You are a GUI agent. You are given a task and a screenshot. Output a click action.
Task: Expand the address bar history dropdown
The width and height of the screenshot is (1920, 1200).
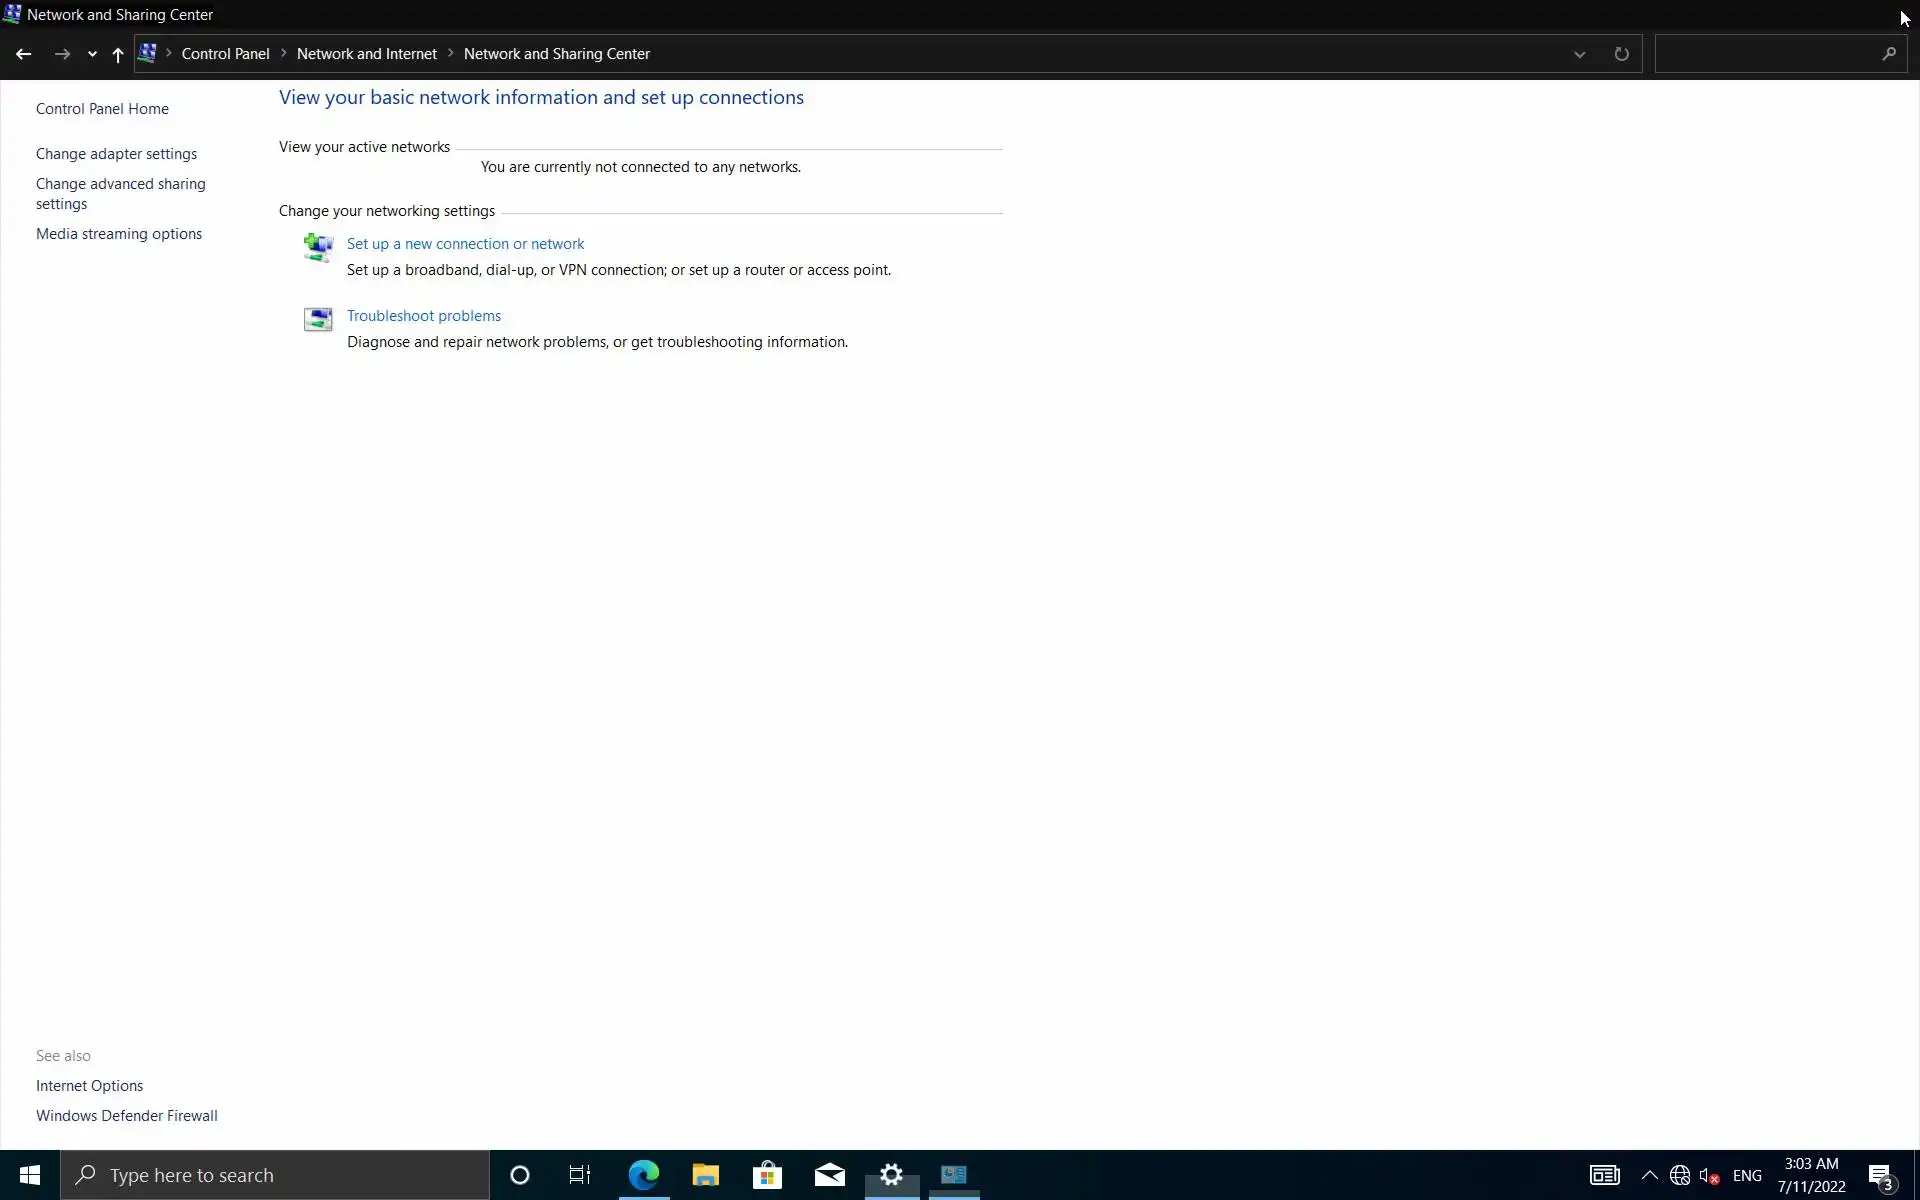1579,55
